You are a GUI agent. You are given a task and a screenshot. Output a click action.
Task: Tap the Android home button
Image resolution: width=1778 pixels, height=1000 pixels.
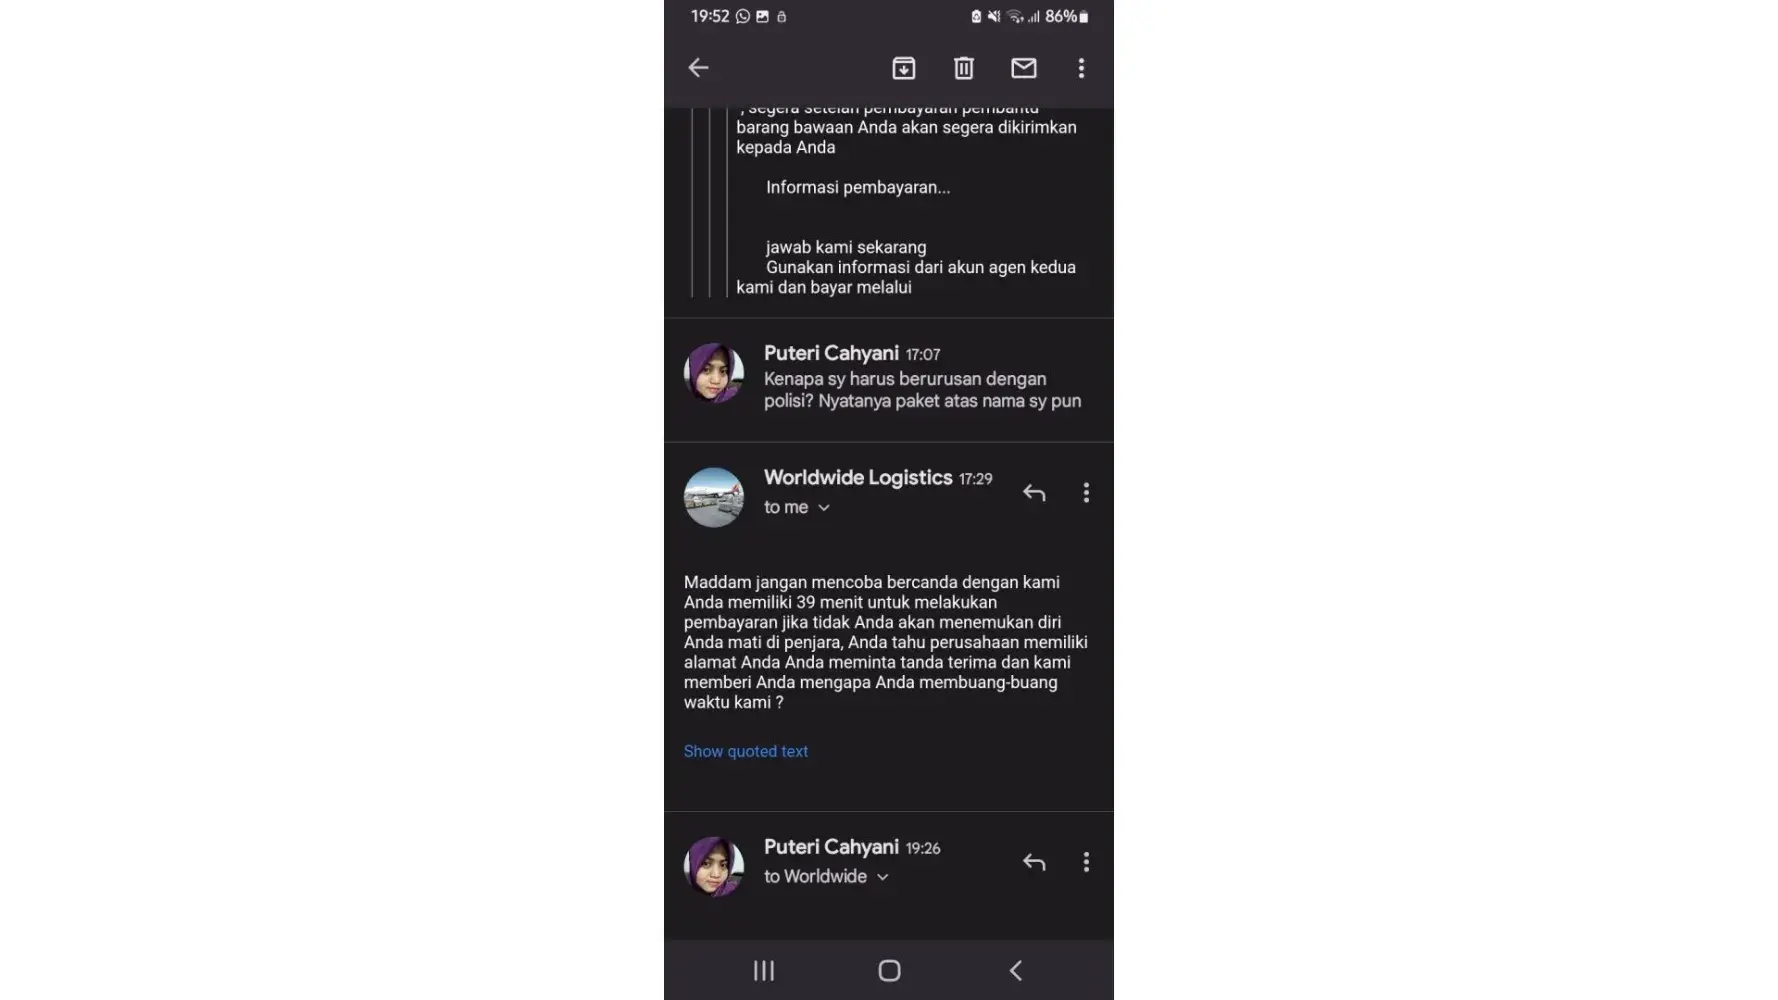[x=889, y=970]
